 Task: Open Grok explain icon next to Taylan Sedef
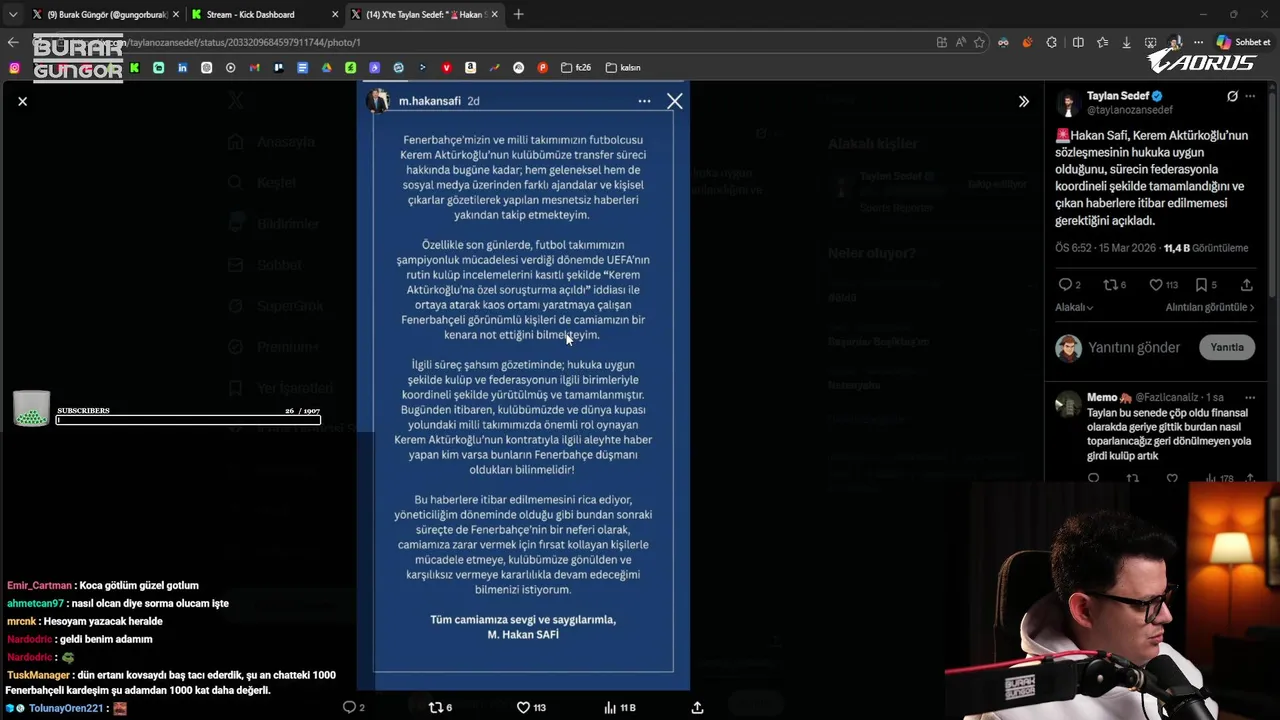click(x=1232, y=96)
